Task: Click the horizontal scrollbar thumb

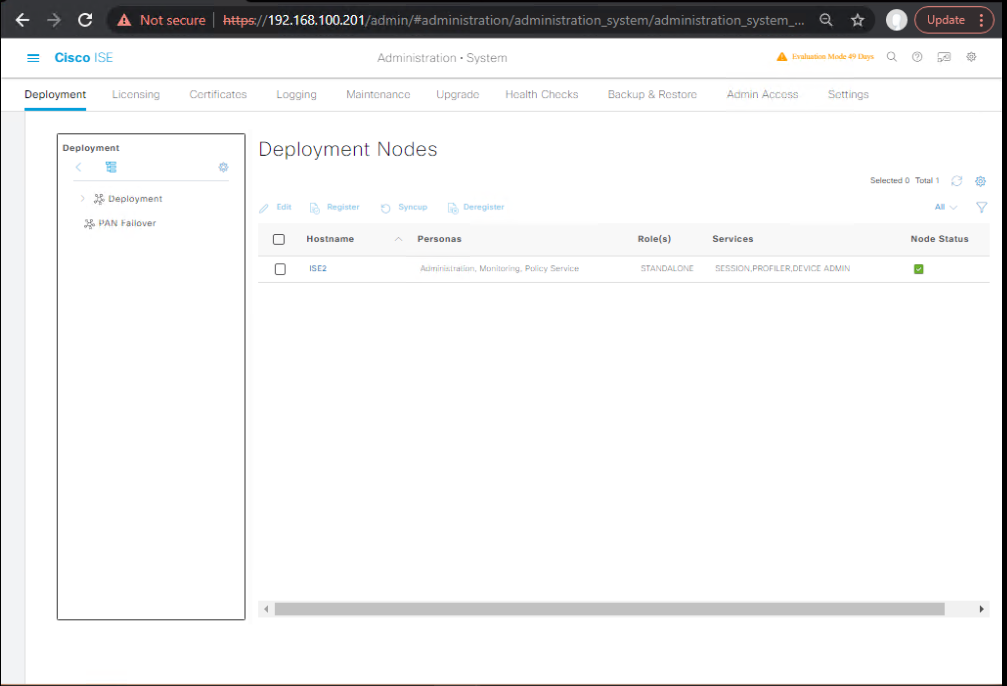Action: tap(609, 609)
